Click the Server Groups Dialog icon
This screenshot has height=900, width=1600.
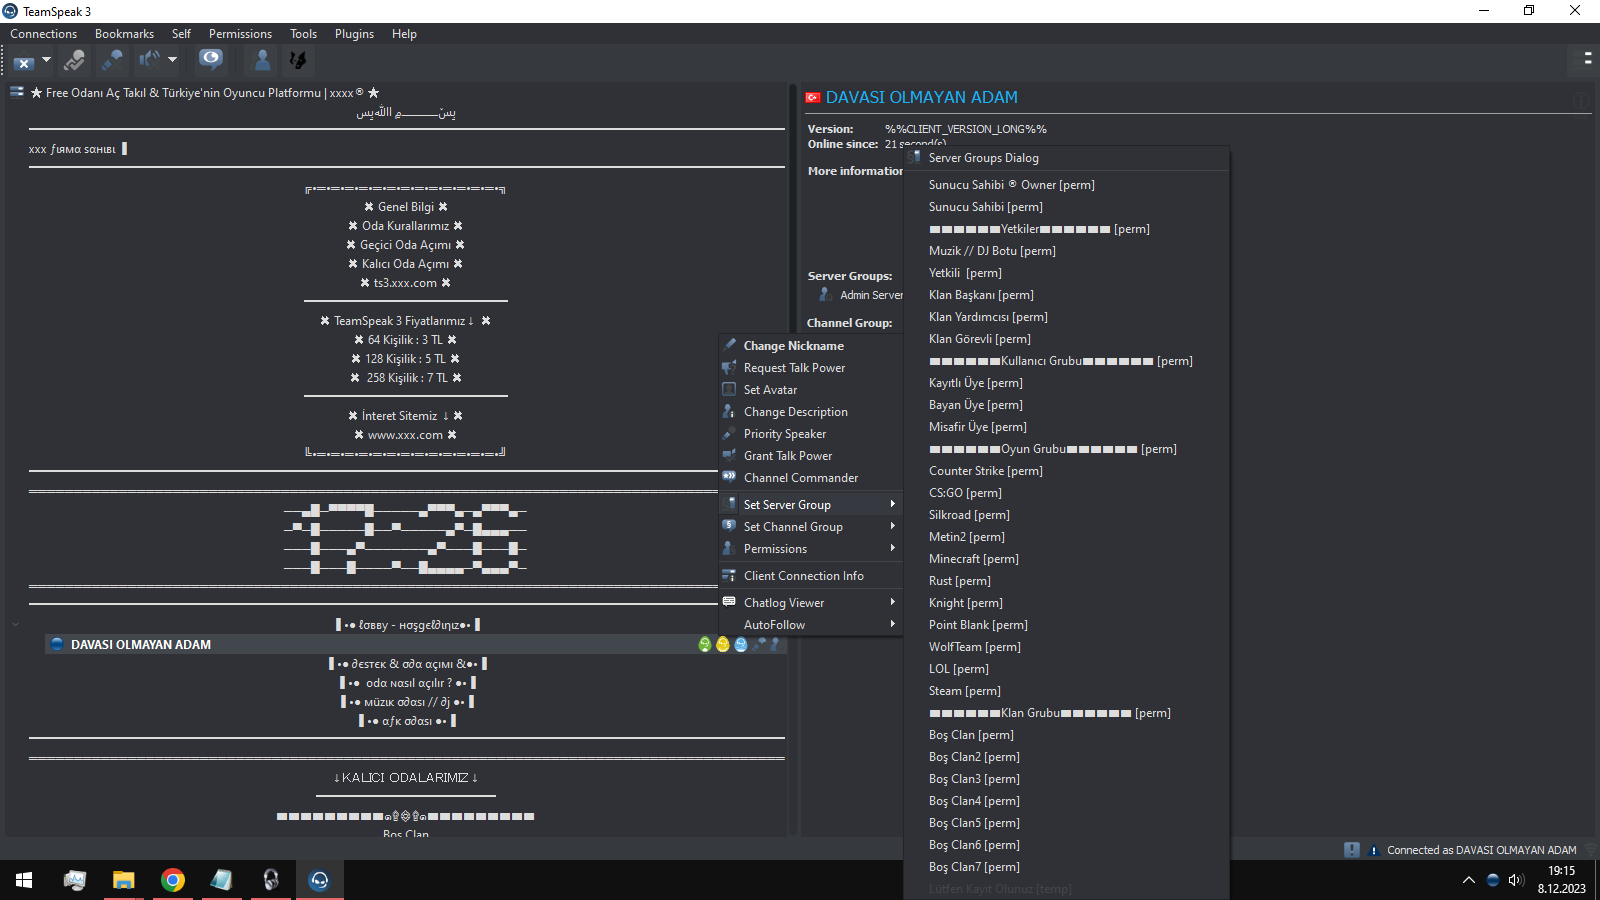coord(914,157)
